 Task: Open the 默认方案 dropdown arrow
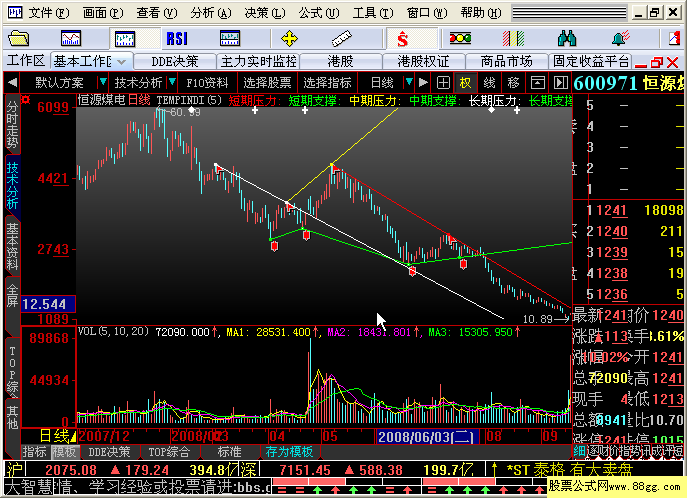103,82
